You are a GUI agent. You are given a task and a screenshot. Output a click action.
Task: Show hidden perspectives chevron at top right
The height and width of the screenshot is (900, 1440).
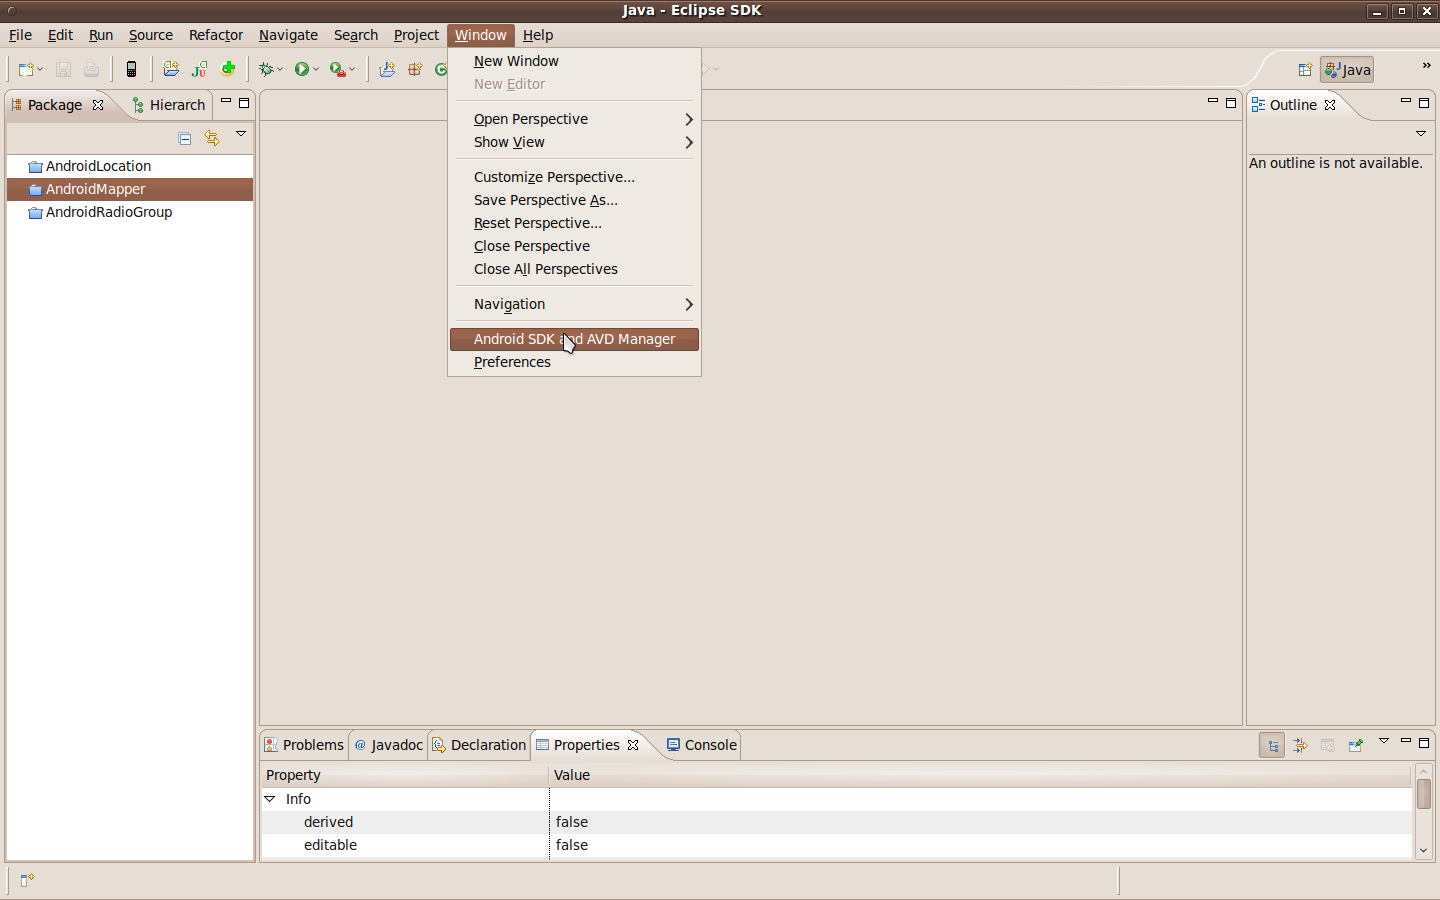1427,66
